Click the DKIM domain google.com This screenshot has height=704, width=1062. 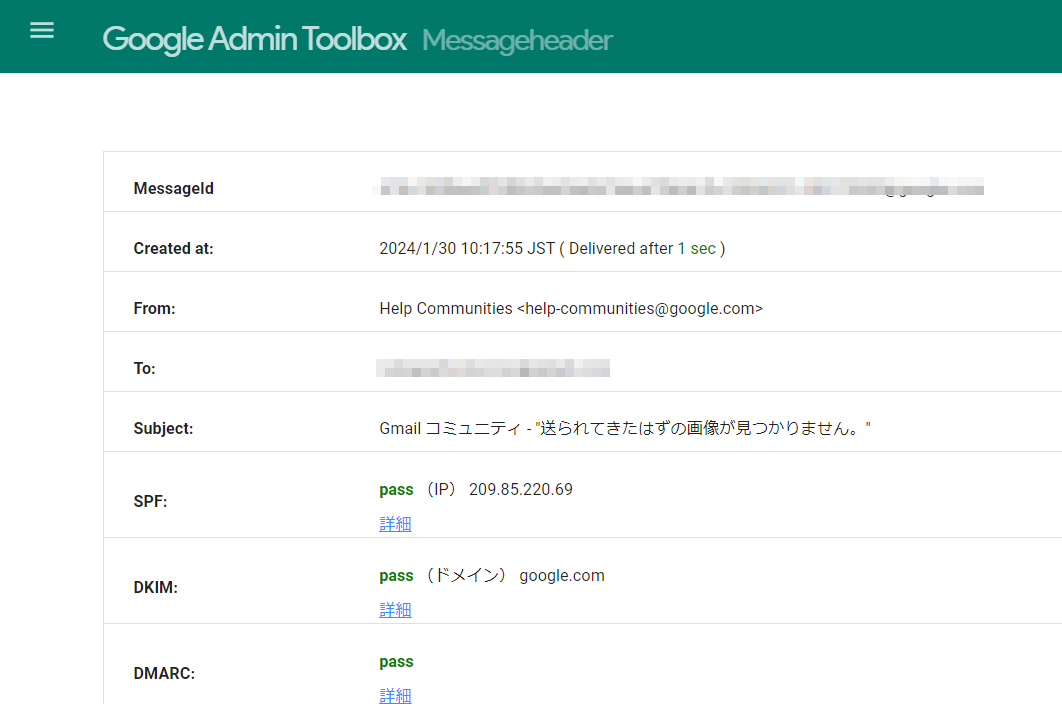[562, 576]
